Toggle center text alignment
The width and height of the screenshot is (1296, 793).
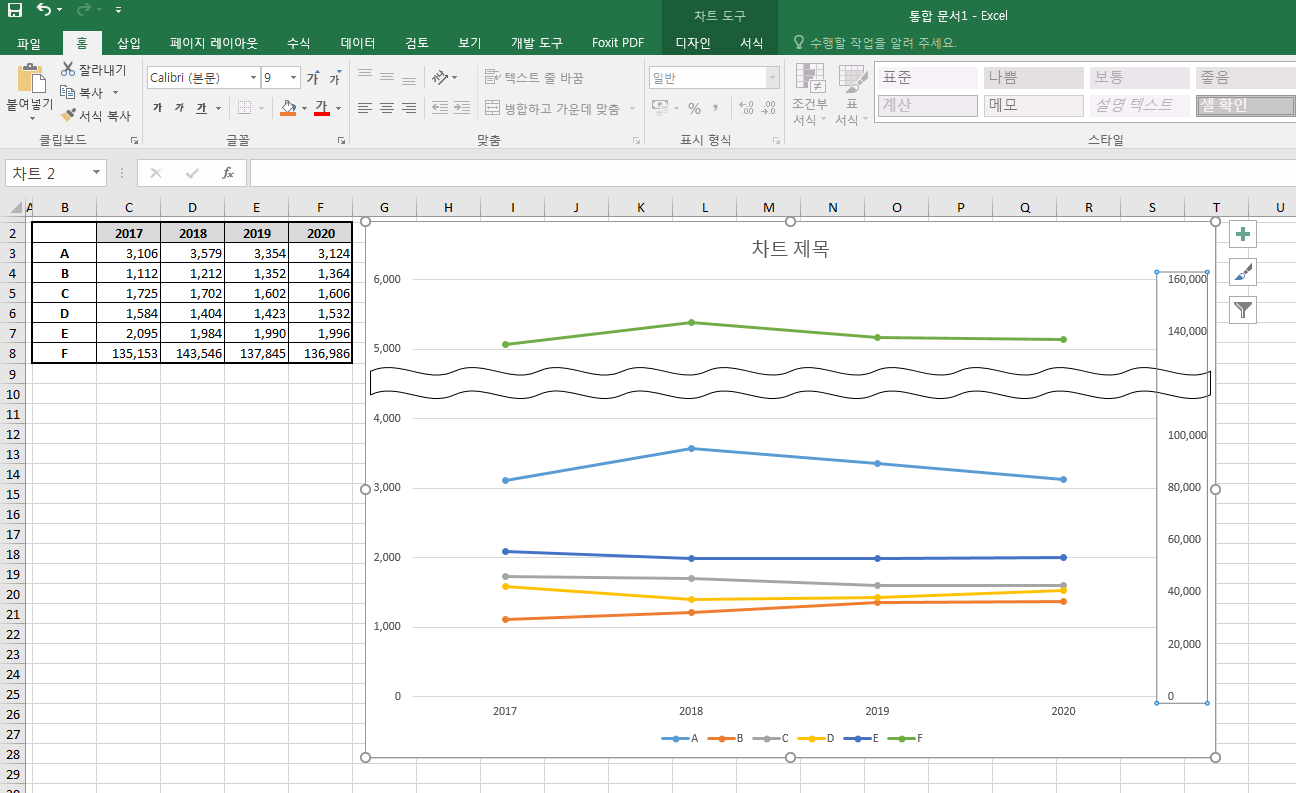tap(387, 107)
